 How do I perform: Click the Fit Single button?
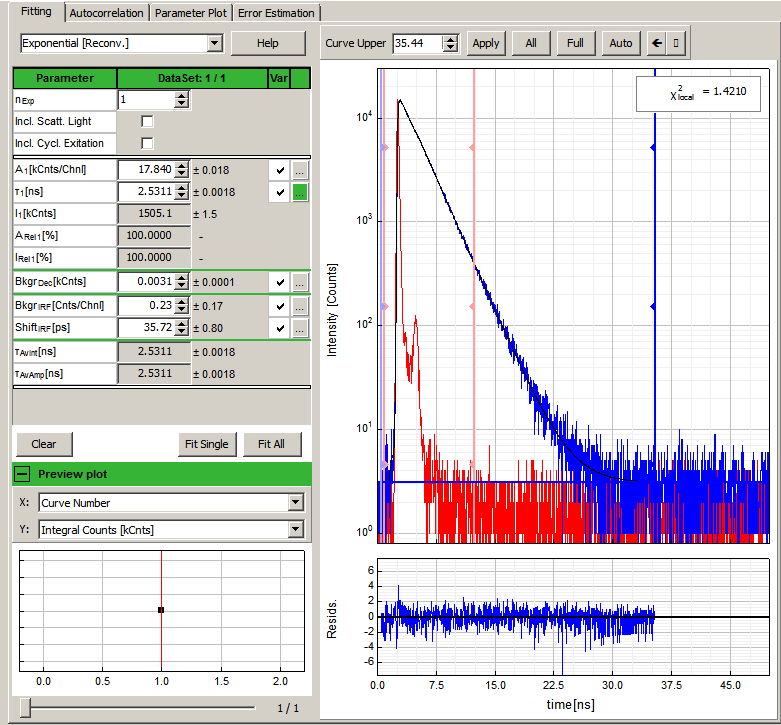tap(206, 444)
